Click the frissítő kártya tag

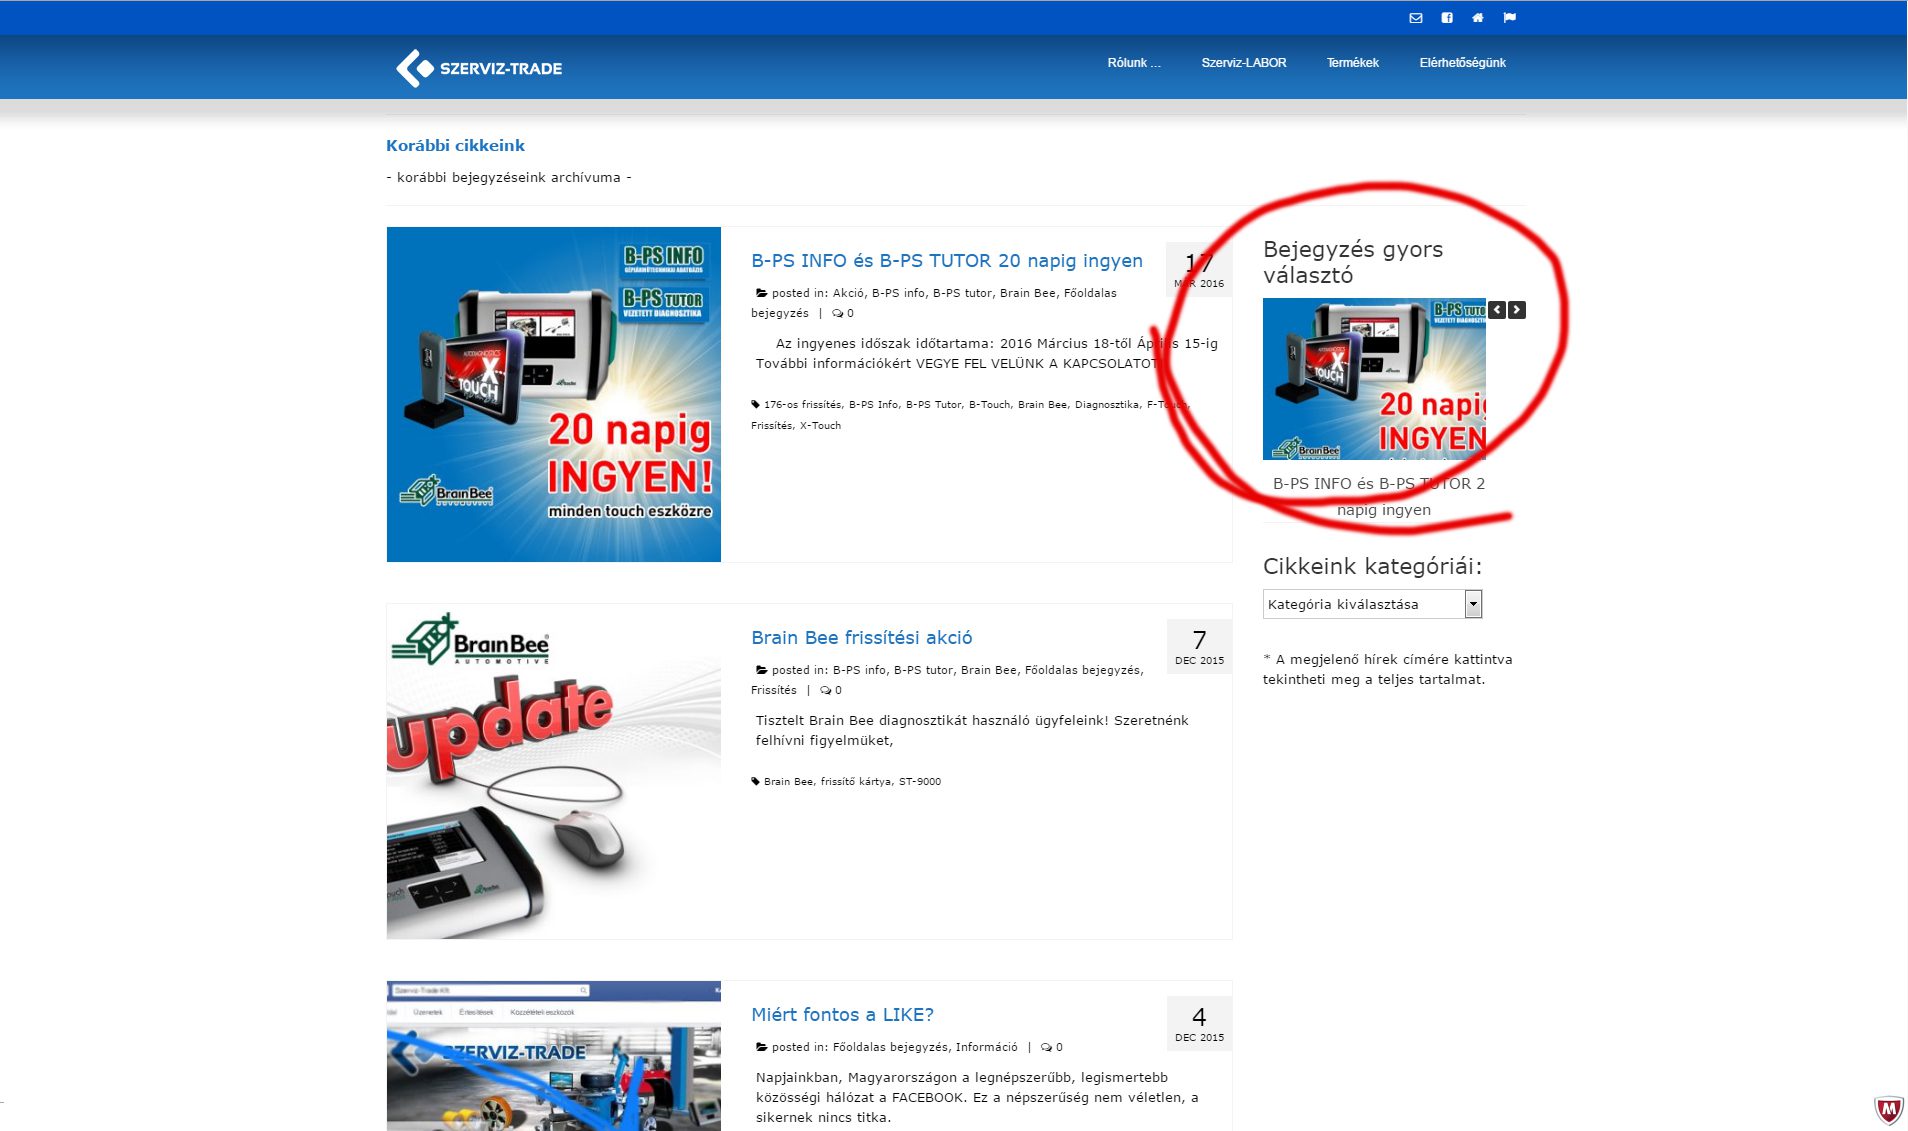pos(855,782)
